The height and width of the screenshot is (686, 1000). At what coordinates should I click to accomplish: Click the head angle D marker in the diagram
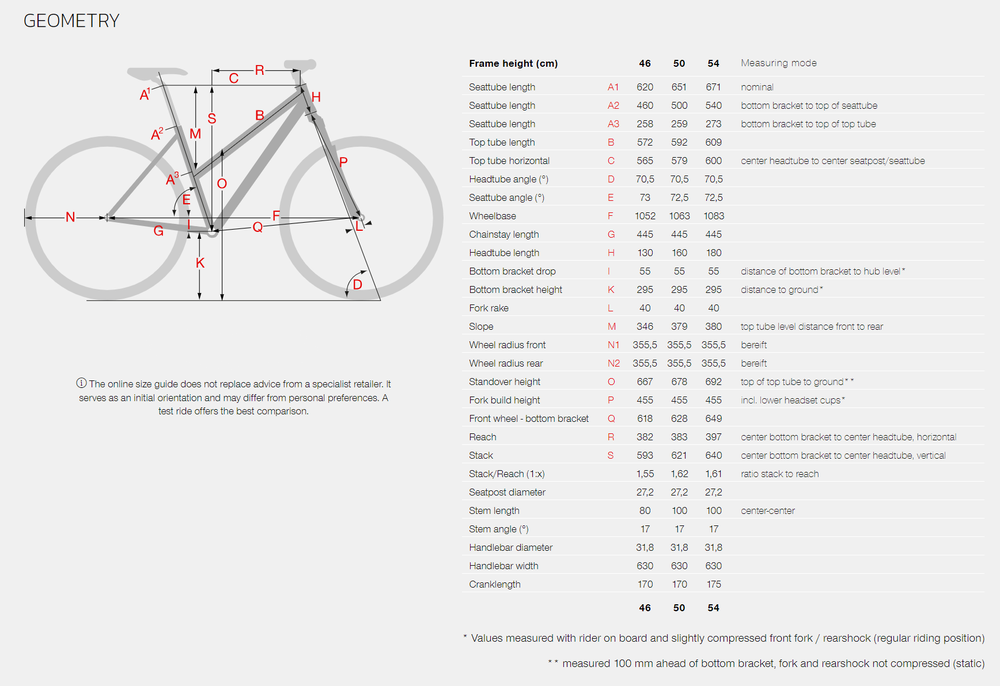click(x=358, y=286)
